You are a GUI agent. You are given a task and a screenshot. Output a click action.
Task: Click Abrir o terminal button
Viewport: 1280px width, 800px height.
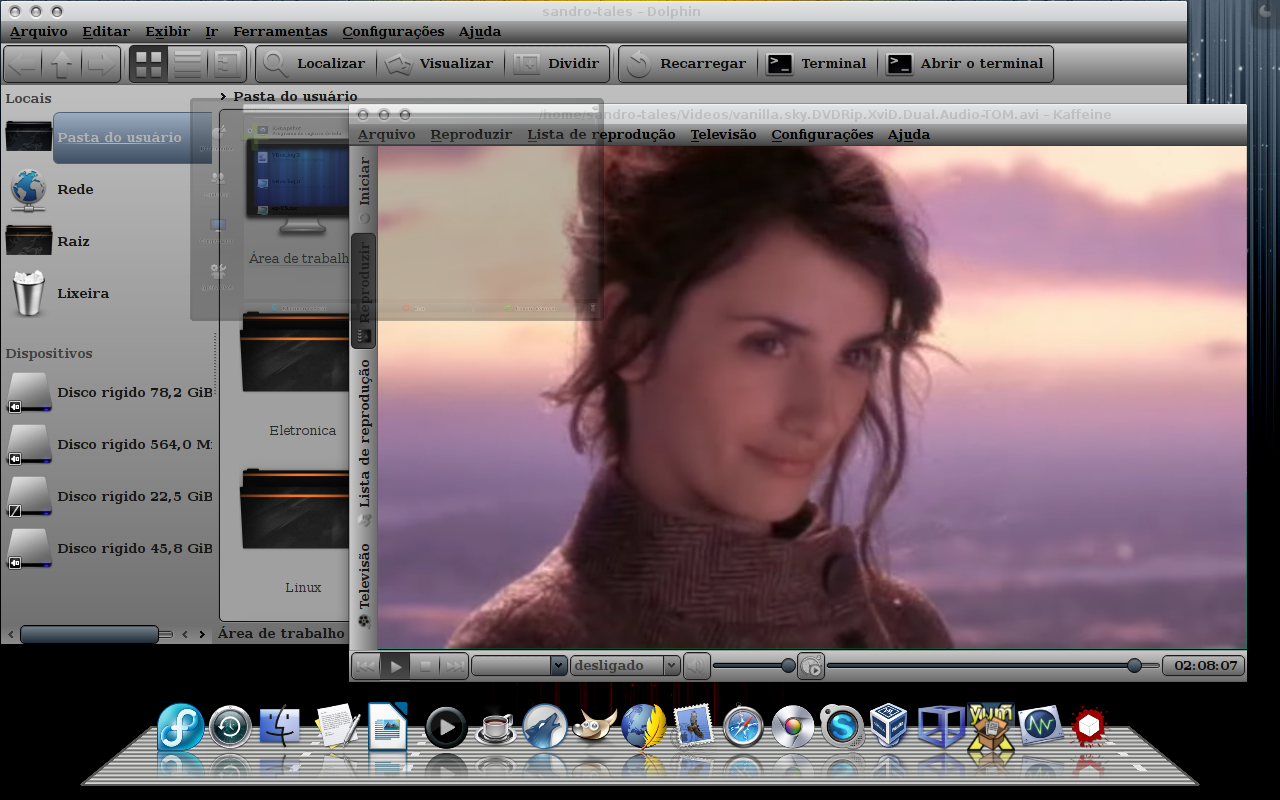click(x=965, y=64)
